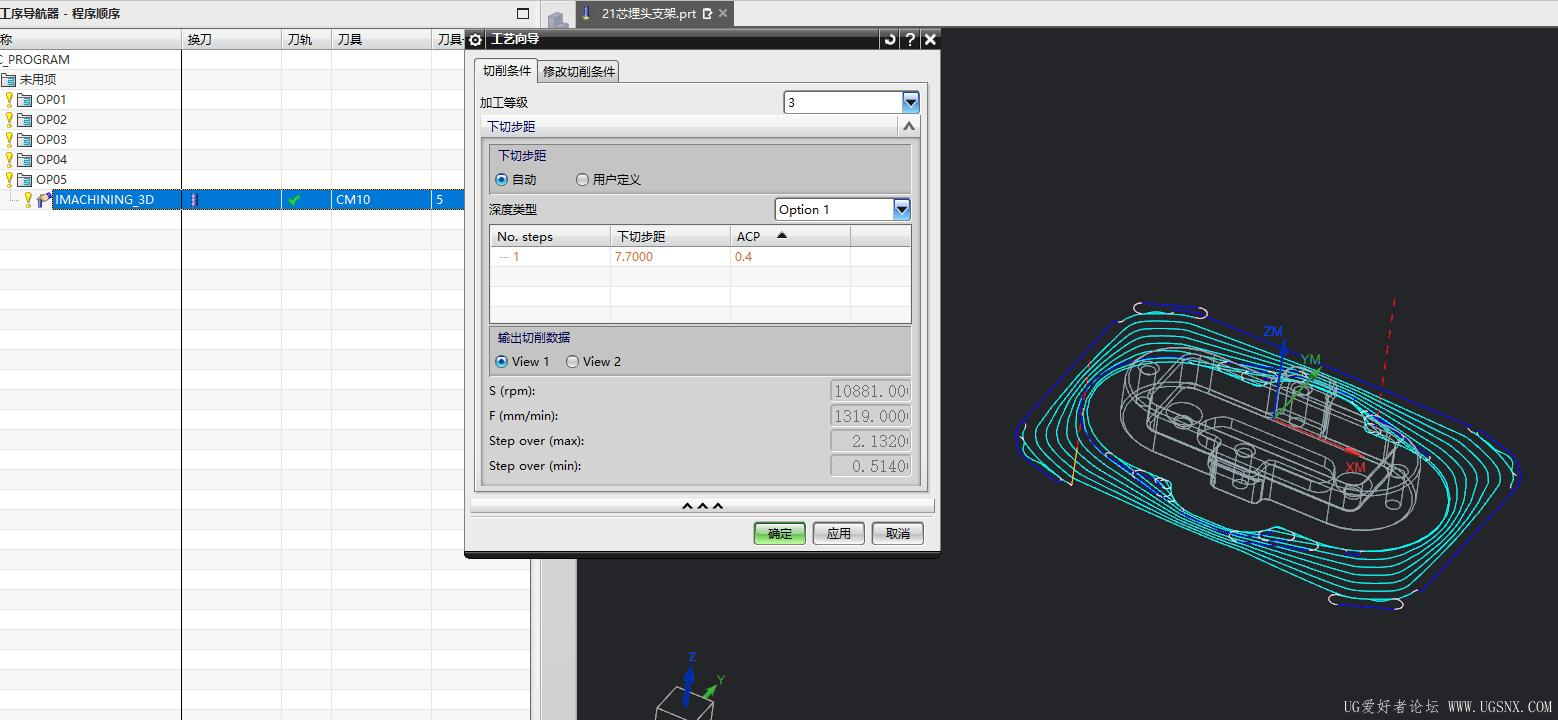The image size is (1558, 720).
Task: Open help via the question mark in 工艺向导
Action: tap(909, 39)
